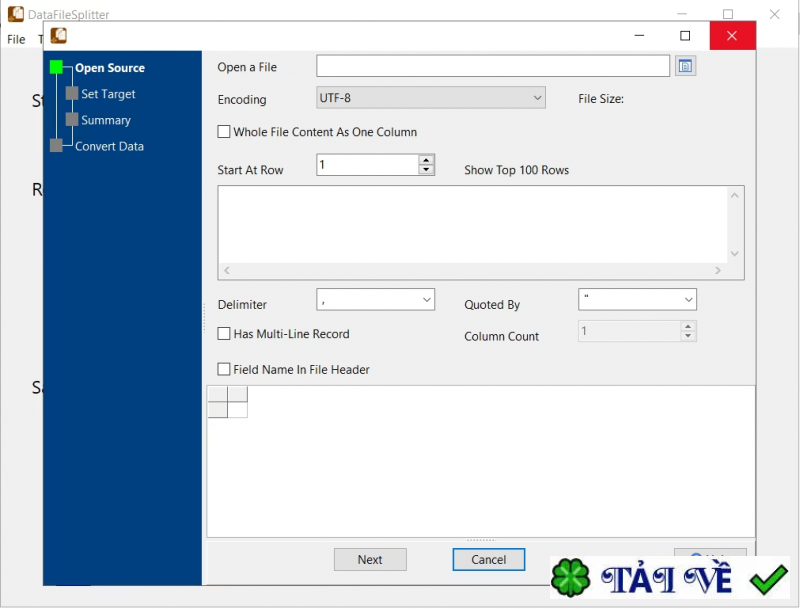The width and height of the screenshot is (800, 609).
Task: Open the file browse icon next to Open a File
Action: pos(684,66)
